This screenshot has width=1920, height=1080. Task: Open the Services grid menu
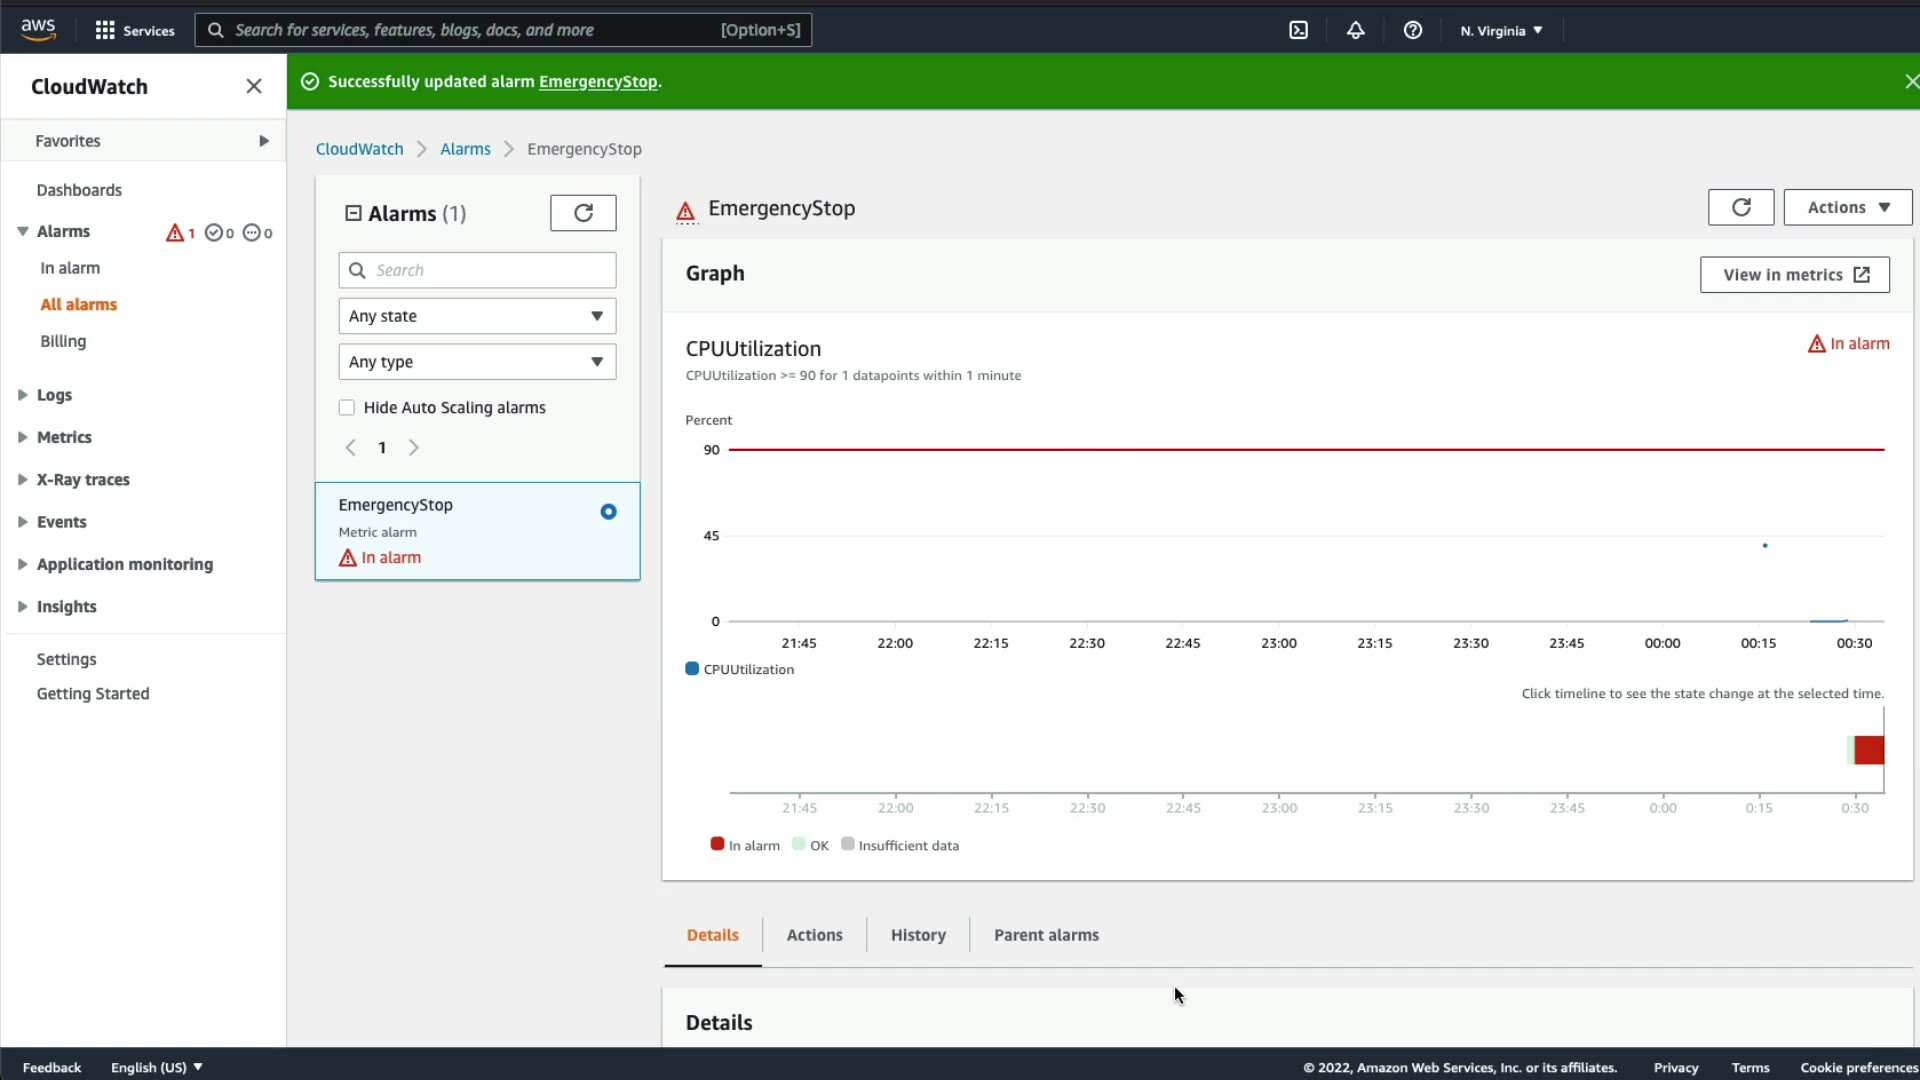(x=134, y=30)
